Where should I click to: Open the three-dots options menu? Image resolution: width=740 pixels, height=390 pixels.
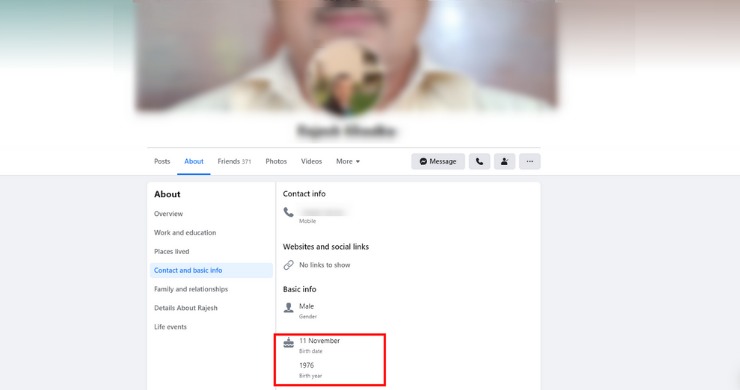[x=530, y=161]
